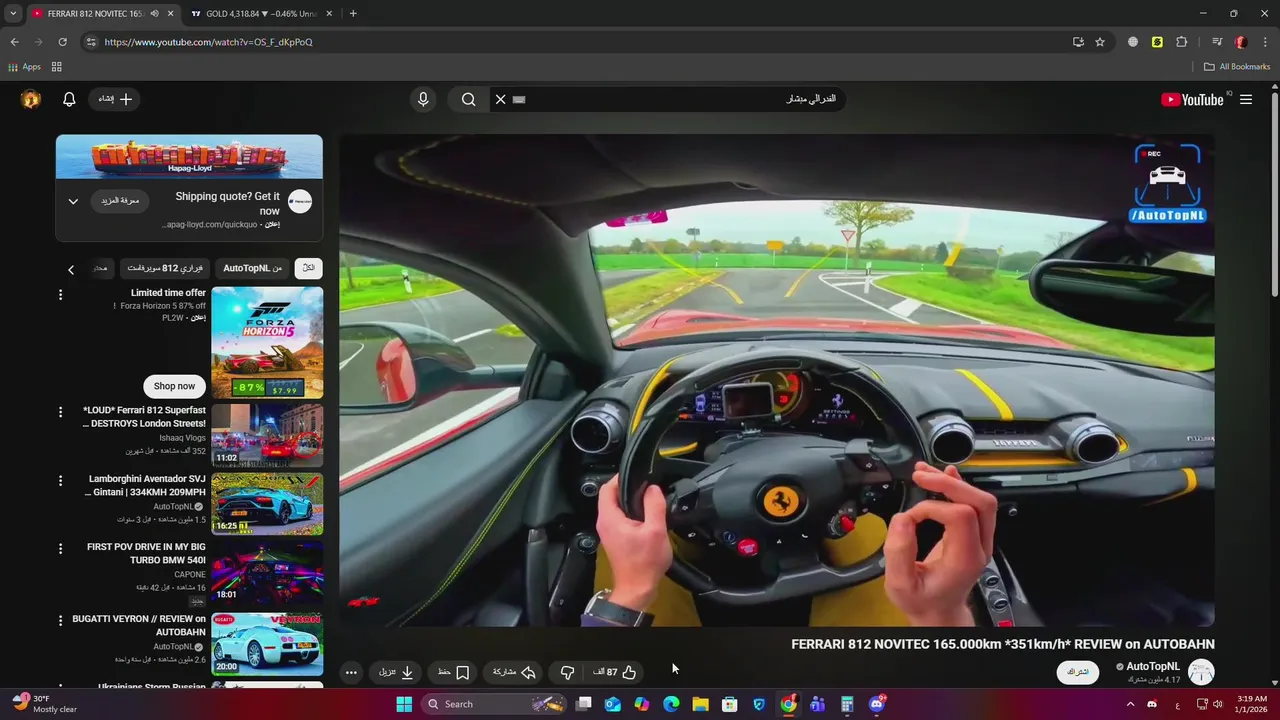1280x720 pixels.
Task: Click the Chrome address bar URL
Action: [208, 42]
